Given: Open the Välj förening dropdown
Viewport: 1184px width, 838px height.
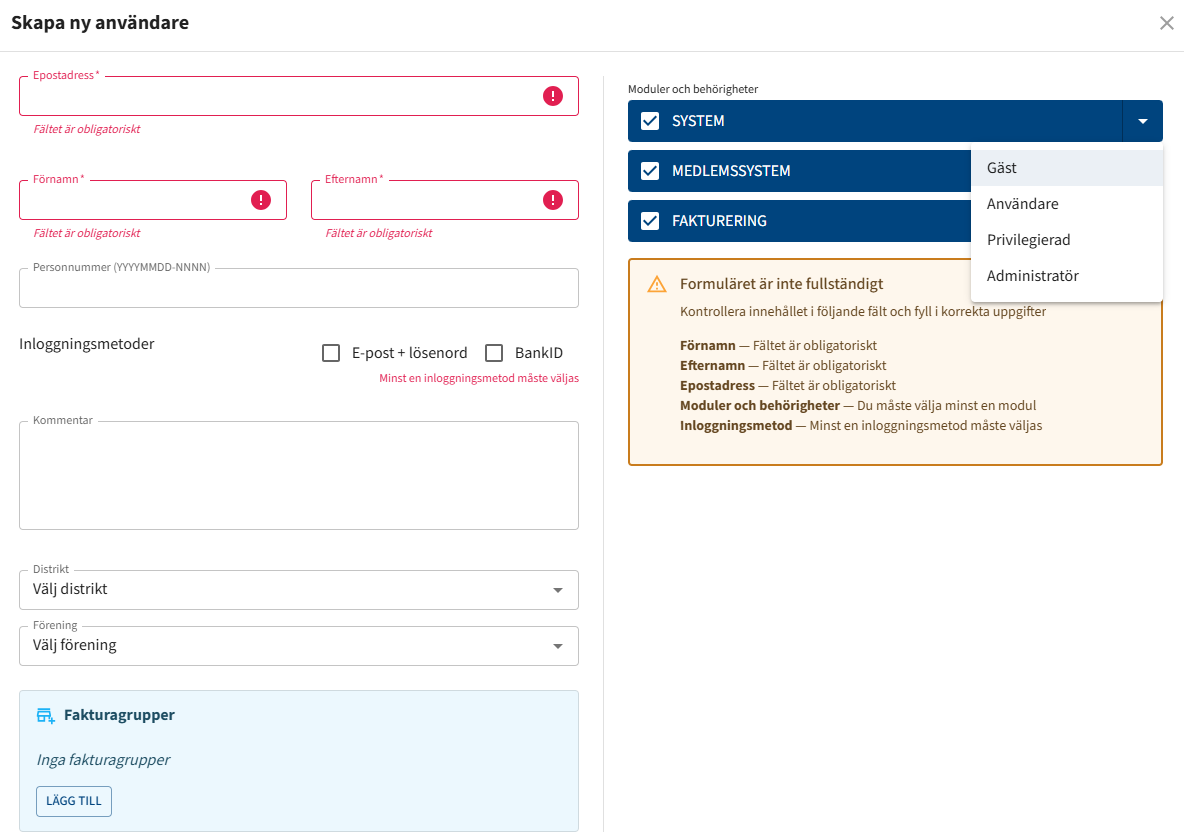Looking at the screenshot, I should [299, 646].
